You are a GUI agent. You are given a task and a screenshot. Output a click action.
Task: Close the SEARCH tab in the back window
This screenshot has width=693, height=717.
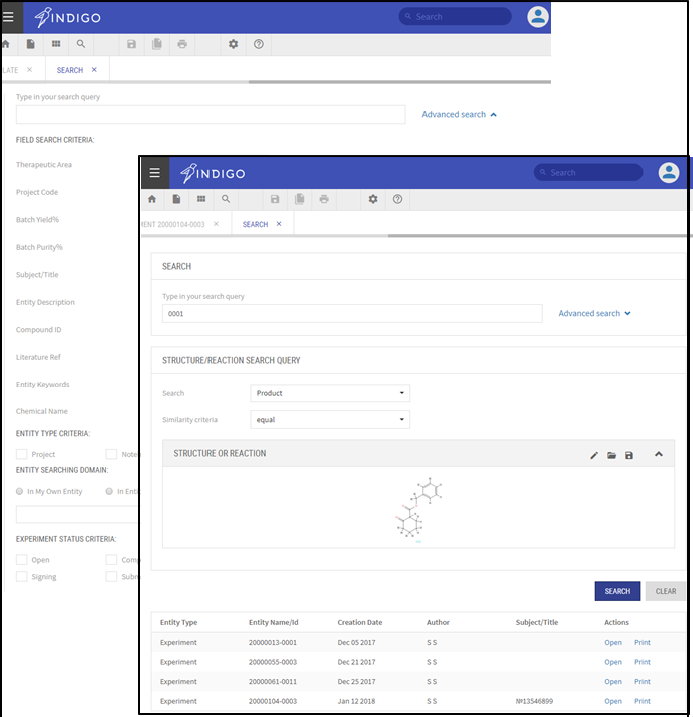pos(94,70)
